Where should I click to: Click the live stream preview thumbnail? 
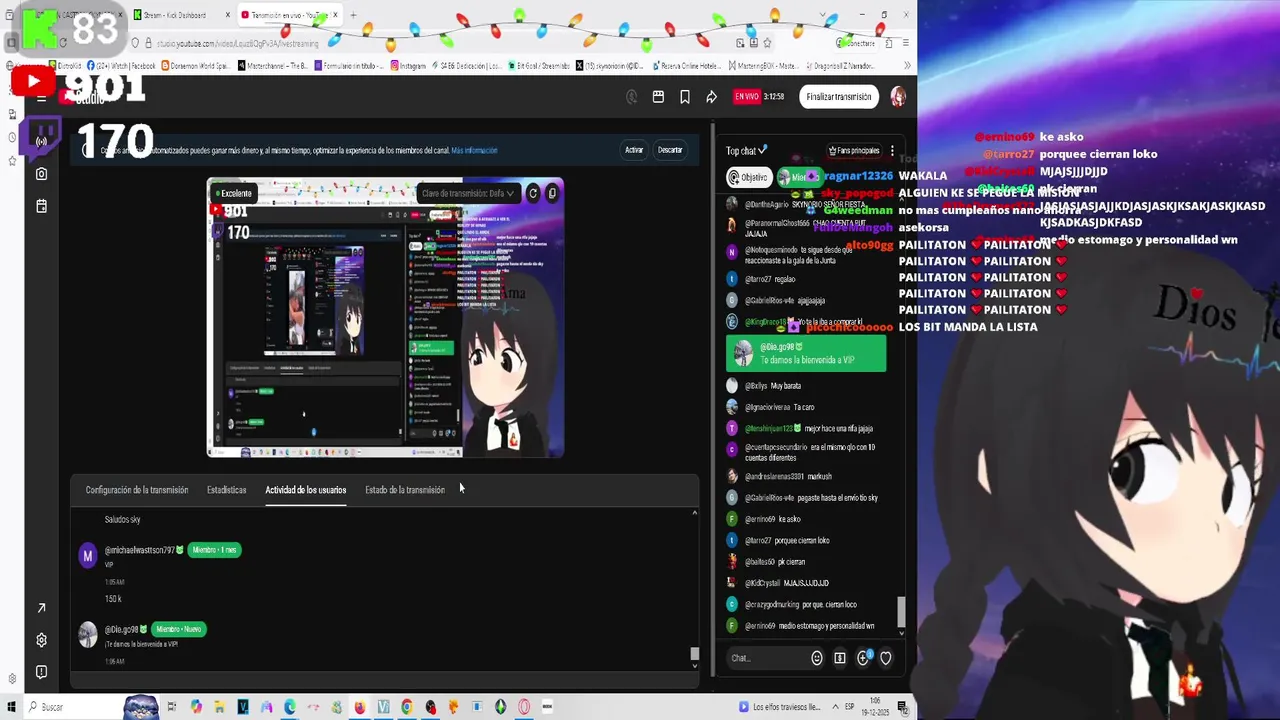point(385,317)
